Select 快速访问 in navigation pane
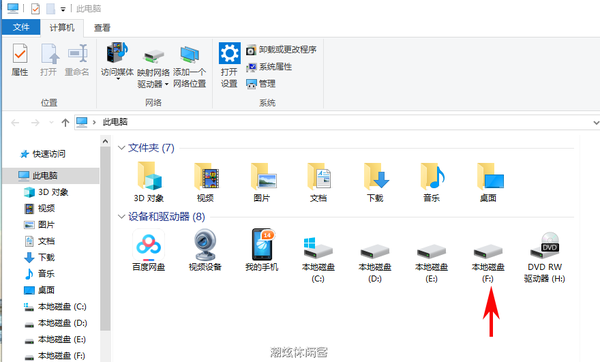 point(43,154)
